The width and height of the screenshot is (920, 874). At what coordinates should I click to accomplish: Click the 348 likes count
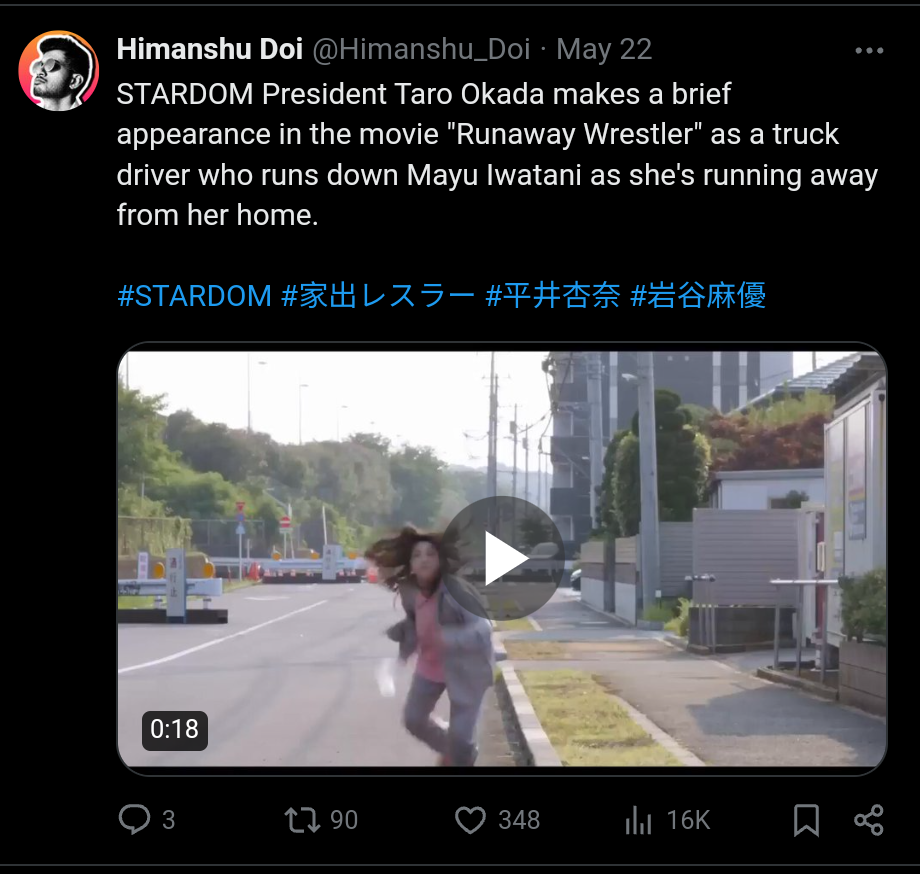point(519,820)
